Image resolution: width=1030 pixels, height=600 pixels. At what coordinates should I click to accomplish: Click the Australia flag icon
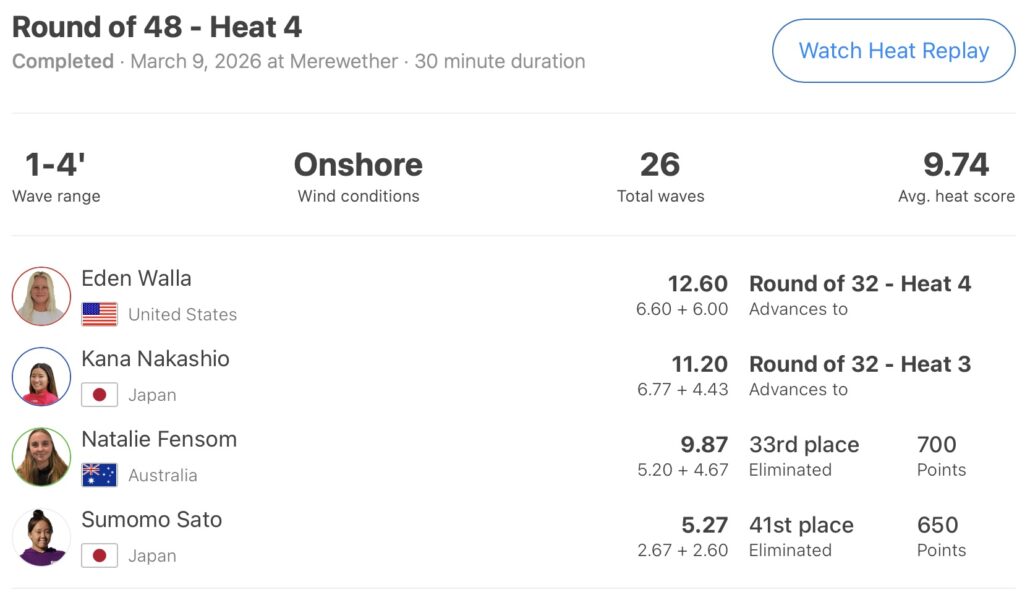click(99, 475)
